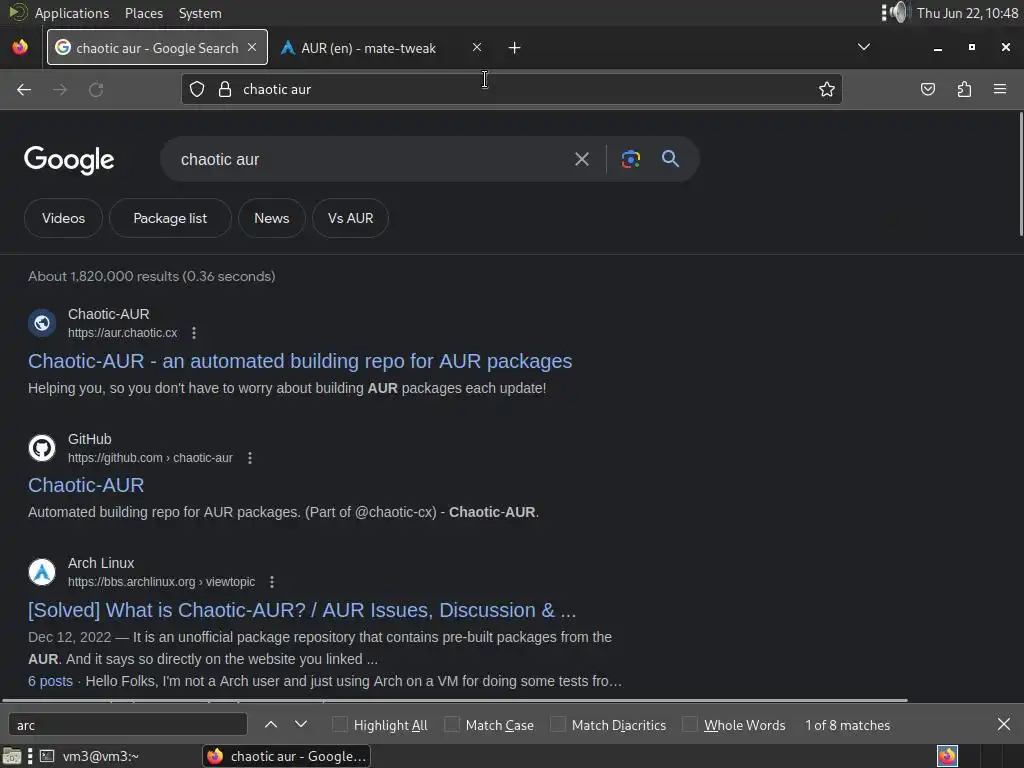Open the Save to Pocket icon
This screenshot has width=1024, height=768.
pyautogui.click(x=927, y=89)
